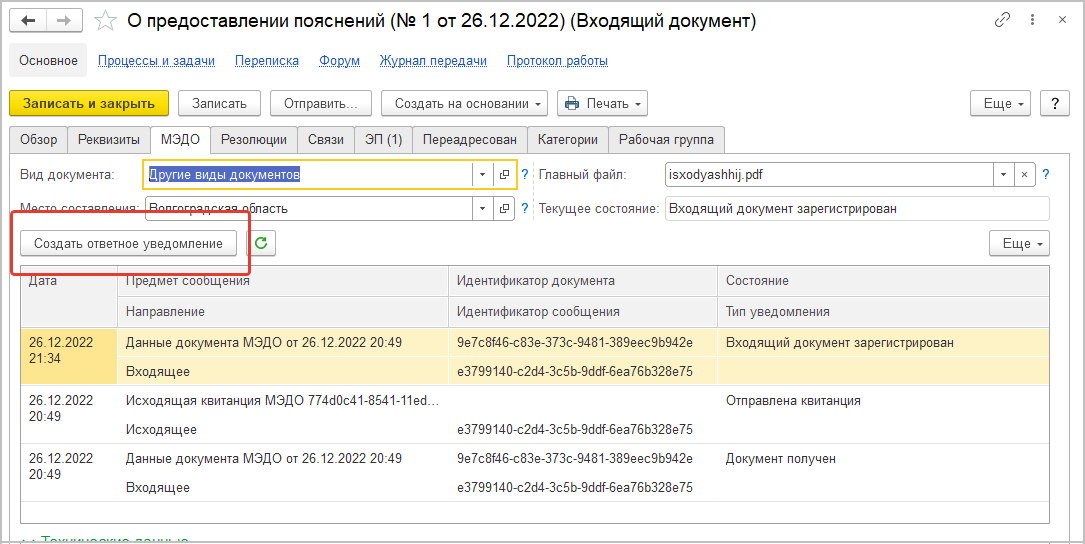
Task: Open the Вид документа field's open-form icon
Action: 504,175
